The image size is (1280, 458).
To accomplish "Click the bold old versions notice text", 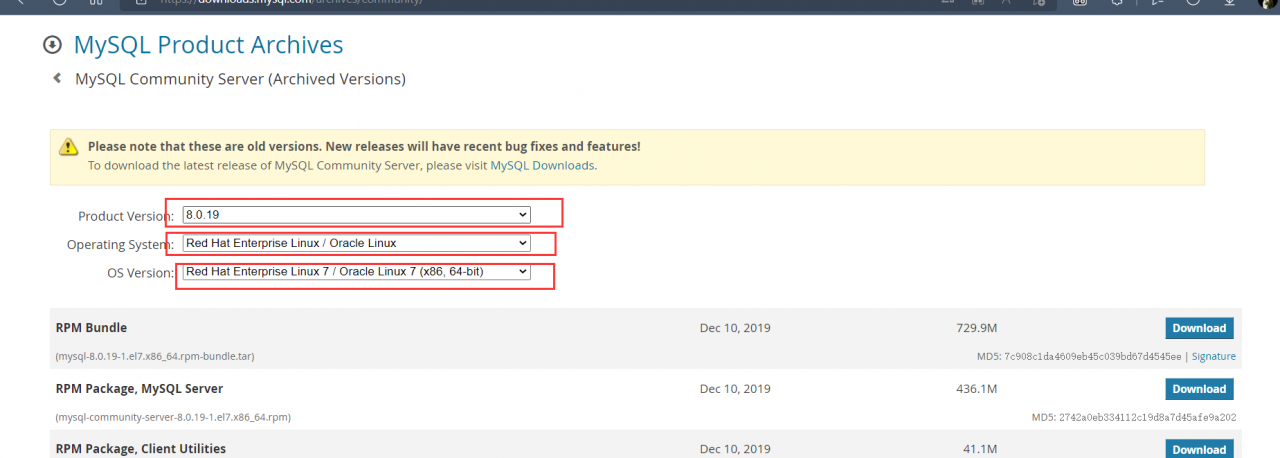I will (x=364, y=146).
